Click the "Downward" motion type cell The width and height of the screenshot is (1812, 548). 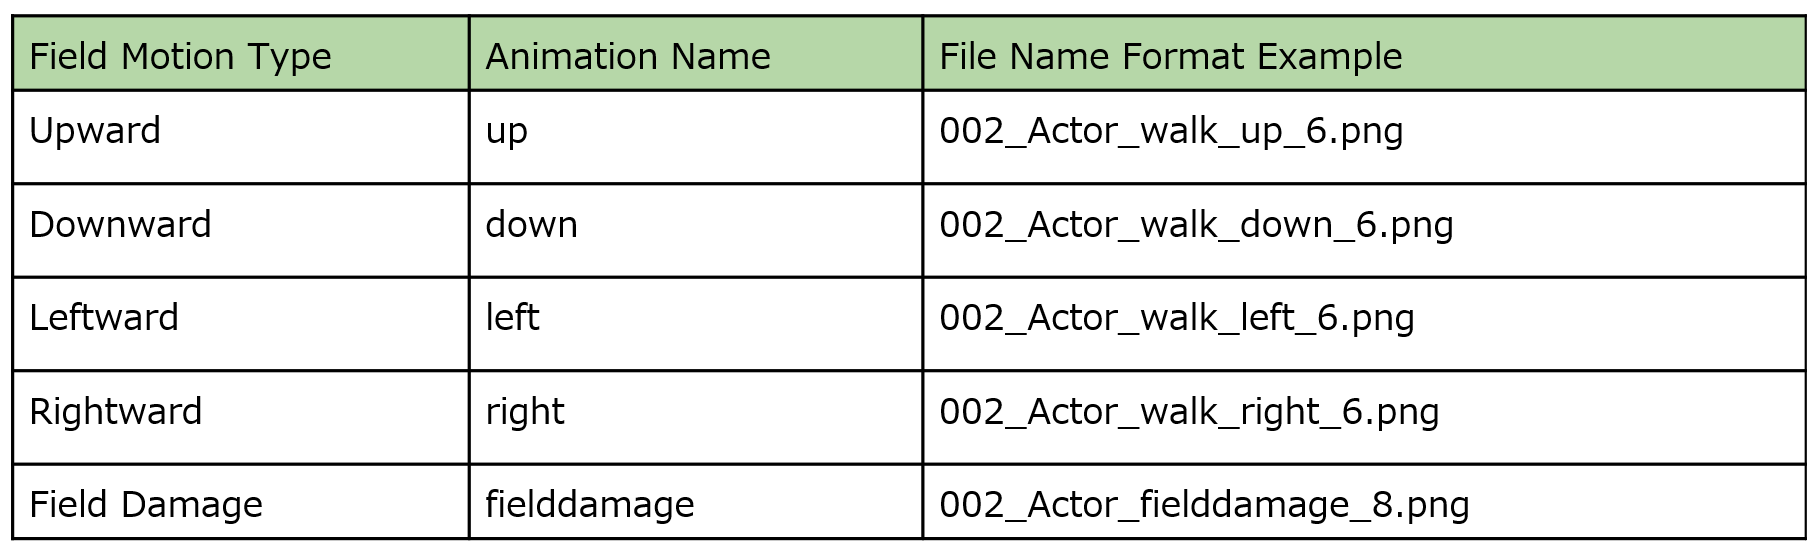pos(120,224)
